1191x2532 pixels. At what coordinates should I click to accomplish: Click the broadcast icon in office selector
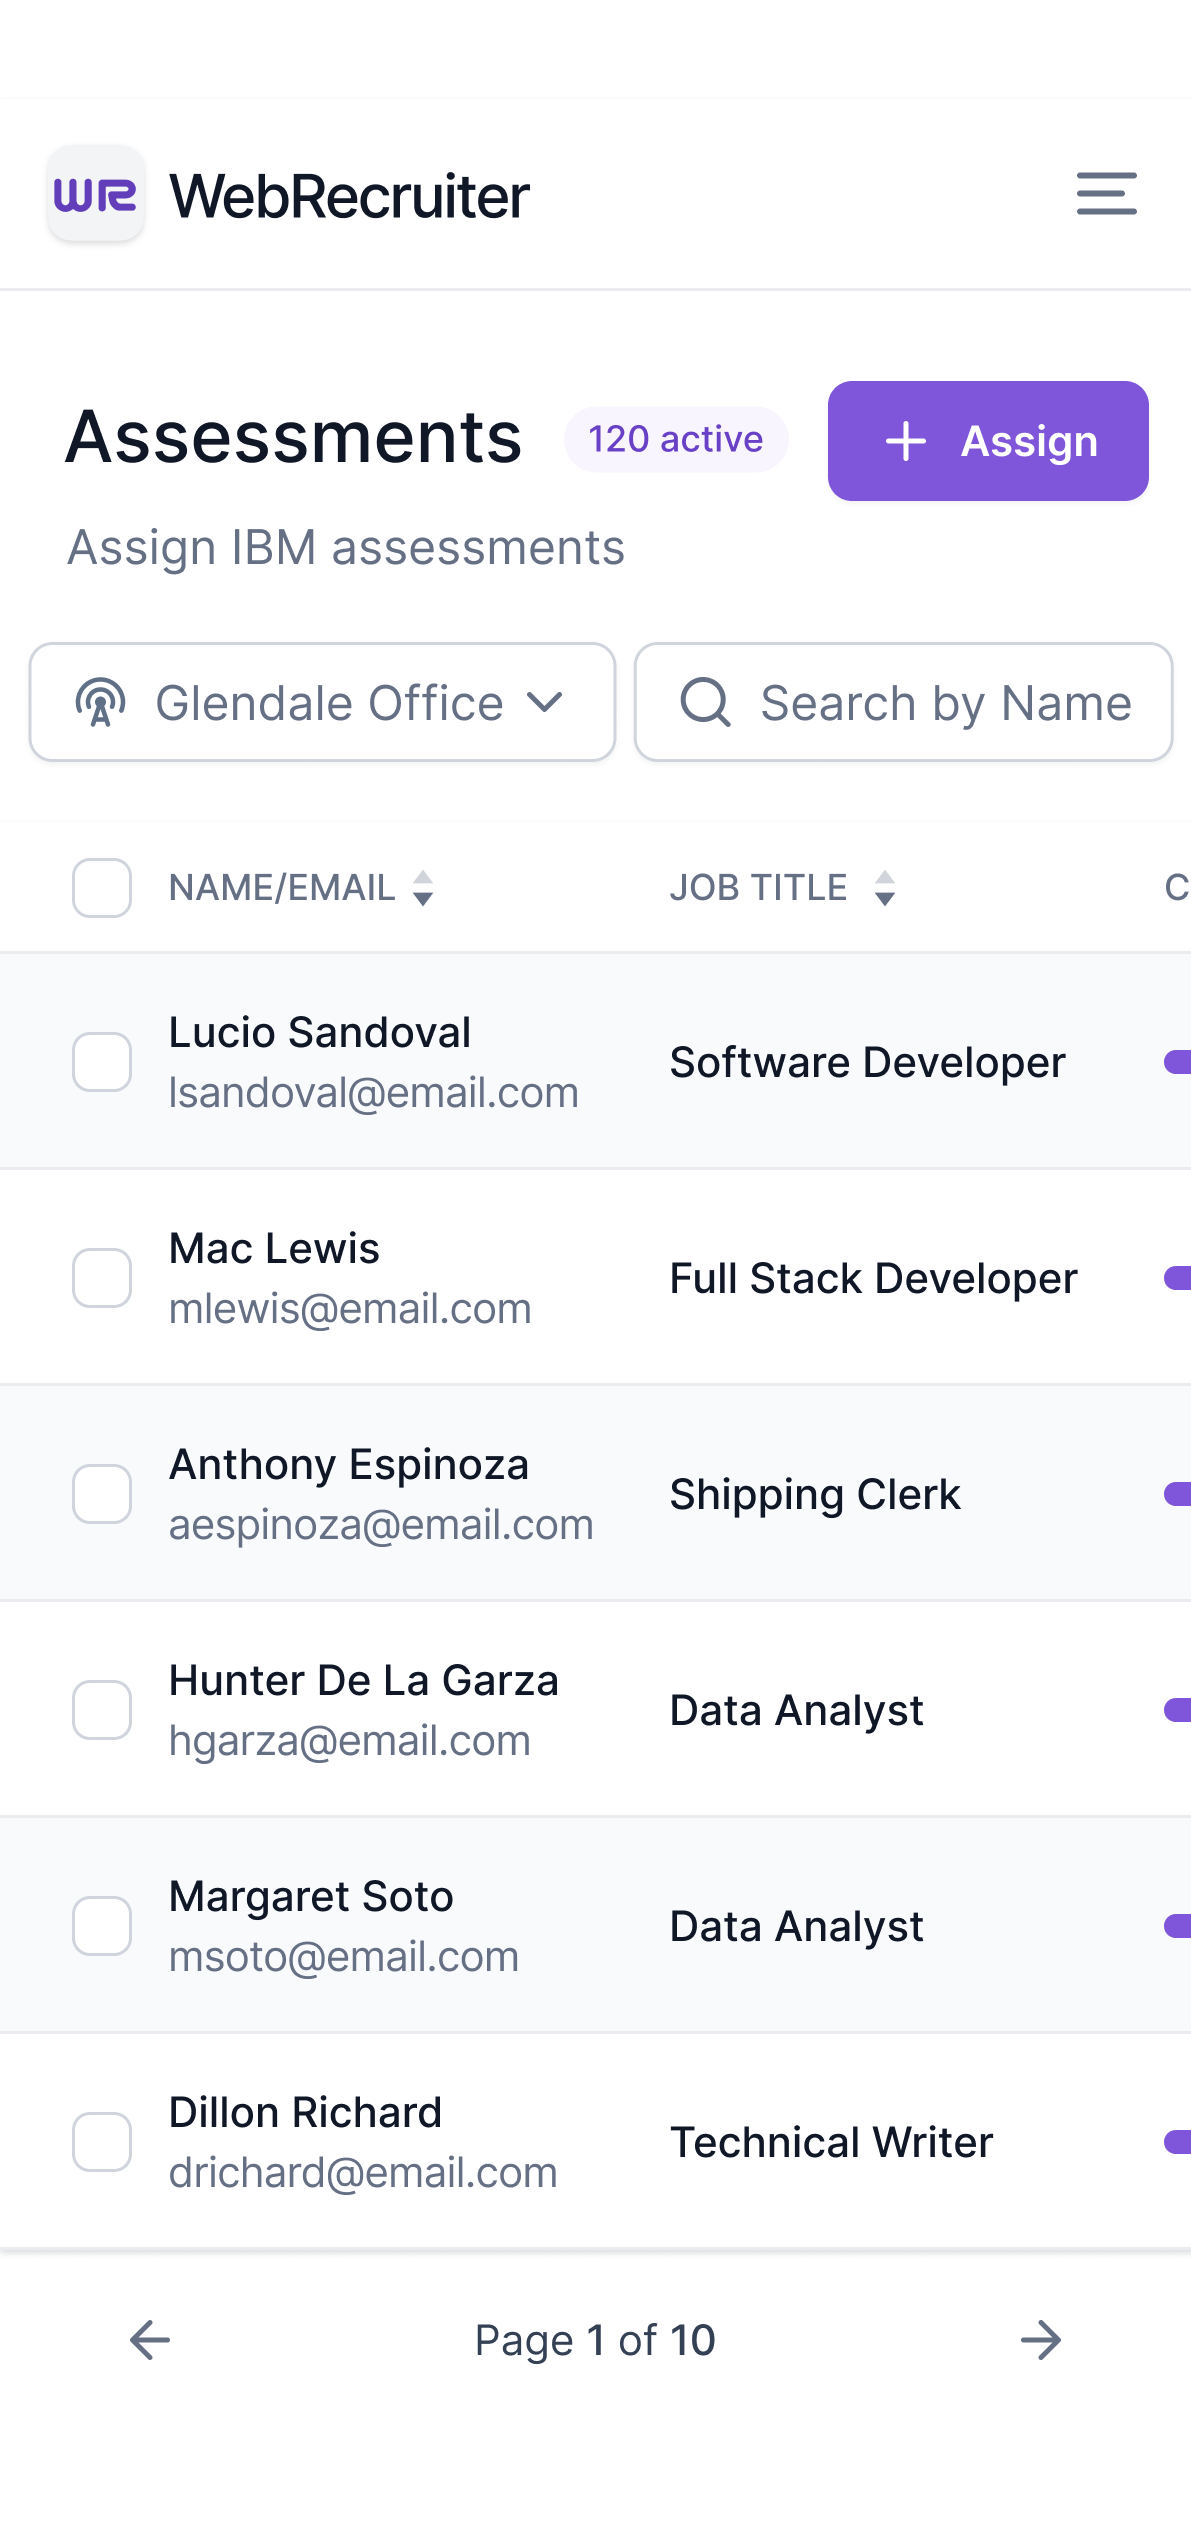click(x=101, y=702)
